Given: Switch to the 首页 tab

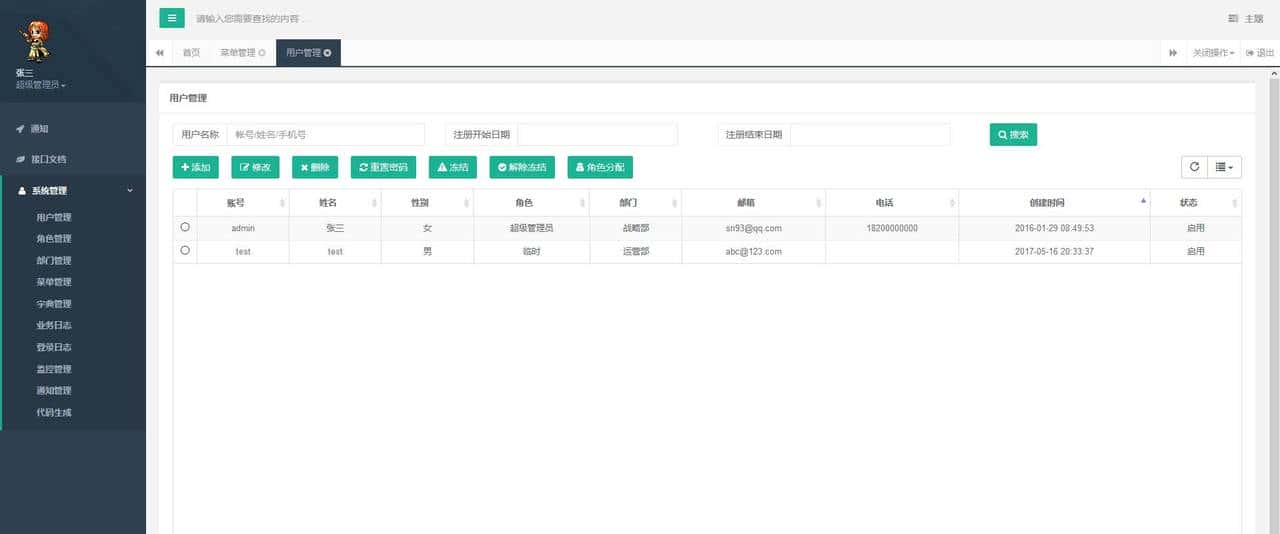Looking at the screenshot, I should coord(190,53).
